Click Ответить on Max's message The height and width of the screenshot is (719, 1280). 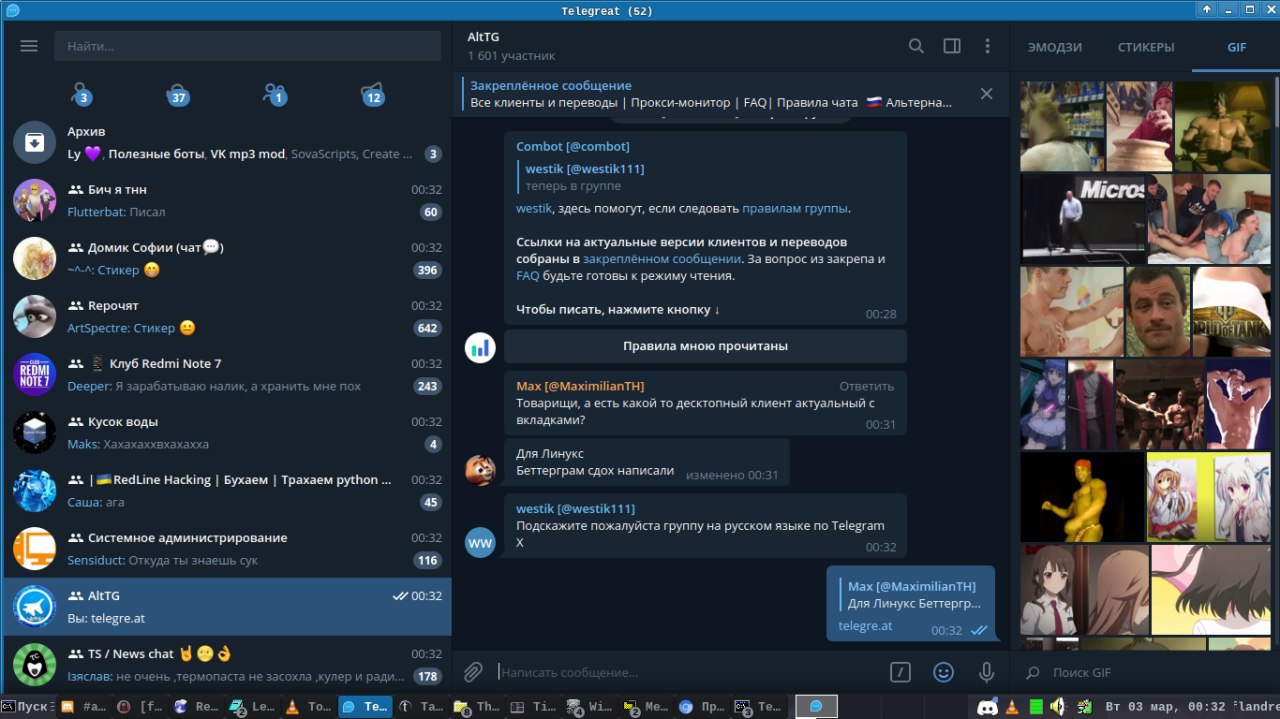[867, 386]
